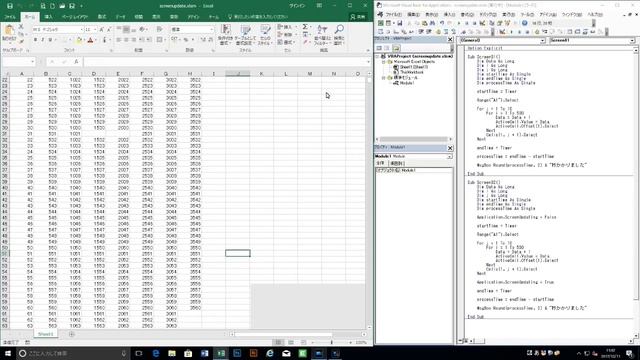Select Module1 in VBA project tree
640x360 pixels.
pyautogui.click(x=407, y=83)
